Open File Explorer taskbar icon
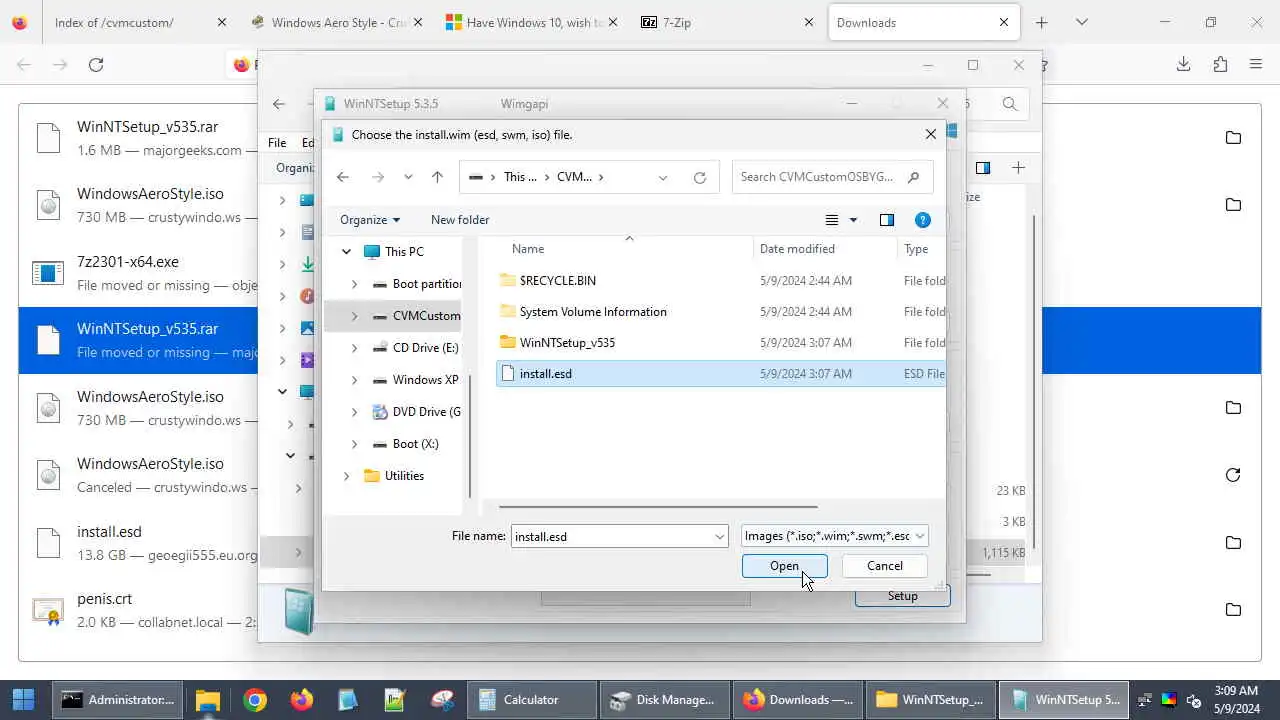The height and width of the screenshot is (720, 1280). (x=207, y=700)
